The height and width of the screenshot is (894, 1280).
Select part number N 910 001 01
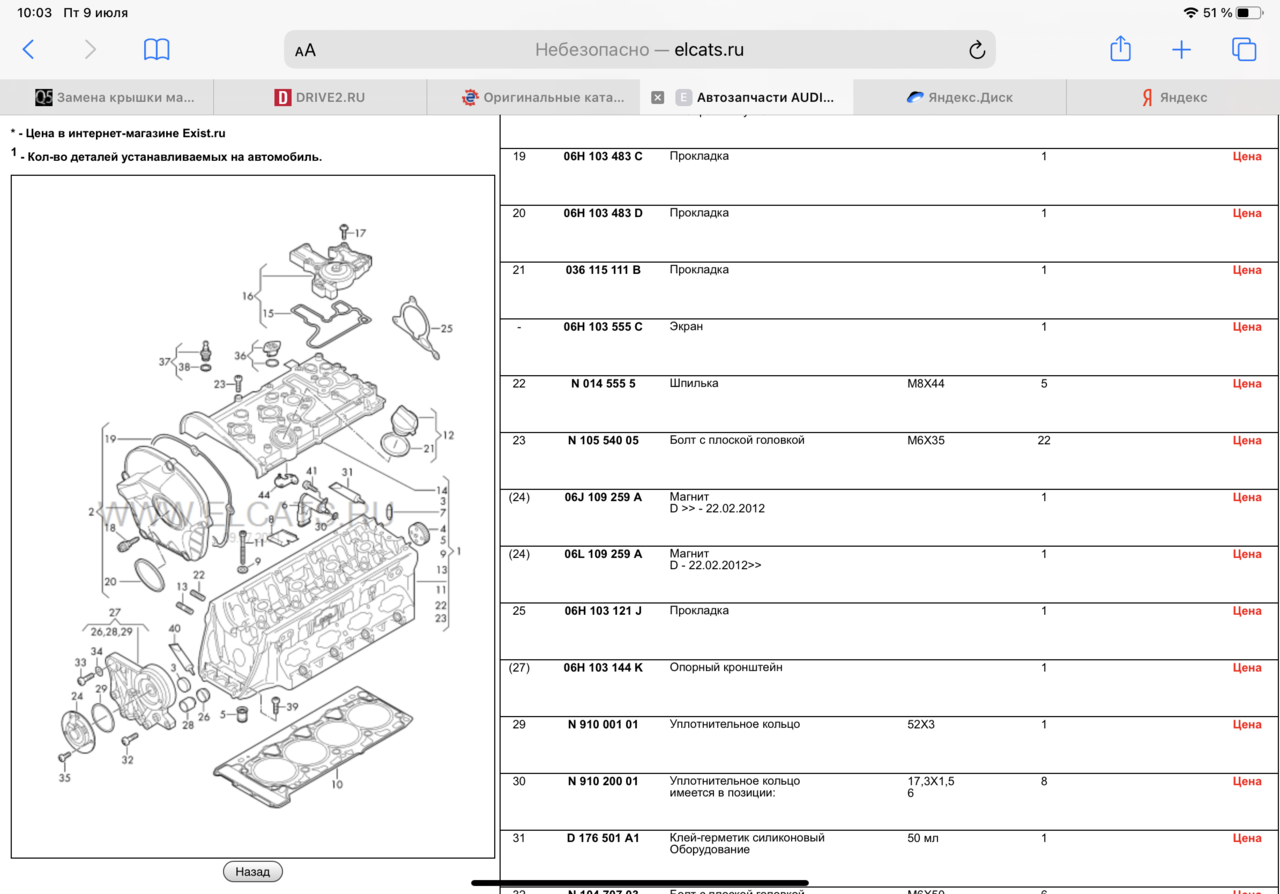pos(603,725)
